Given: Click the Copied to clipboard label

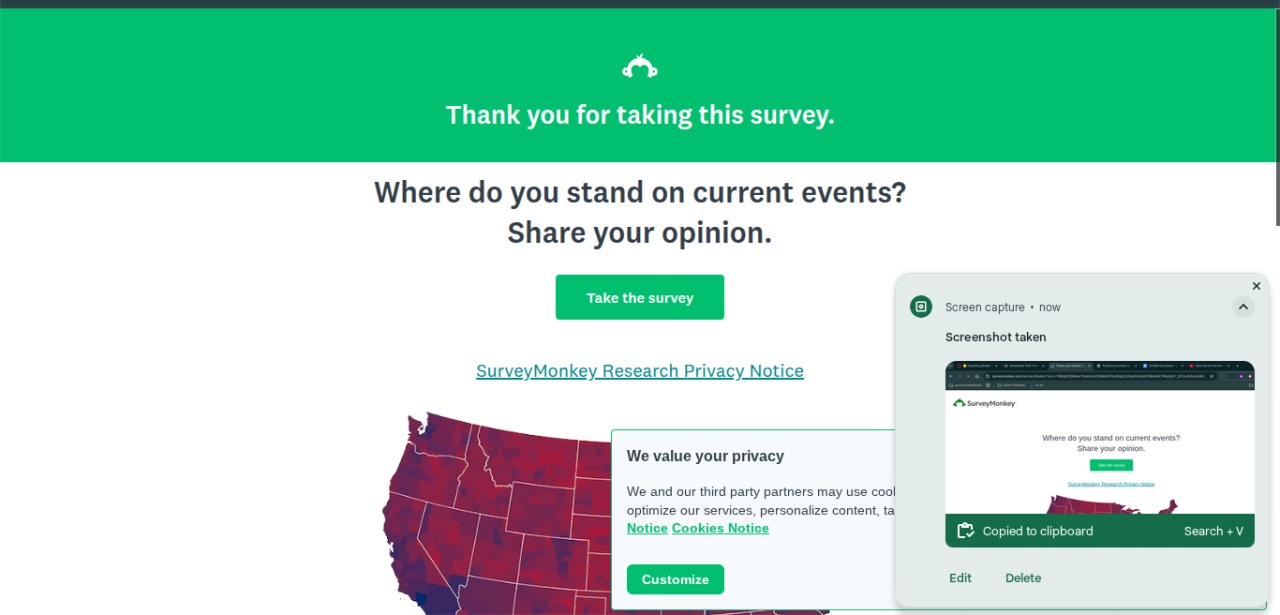Looking at the screenshot, I should [x=1037, y=531].
